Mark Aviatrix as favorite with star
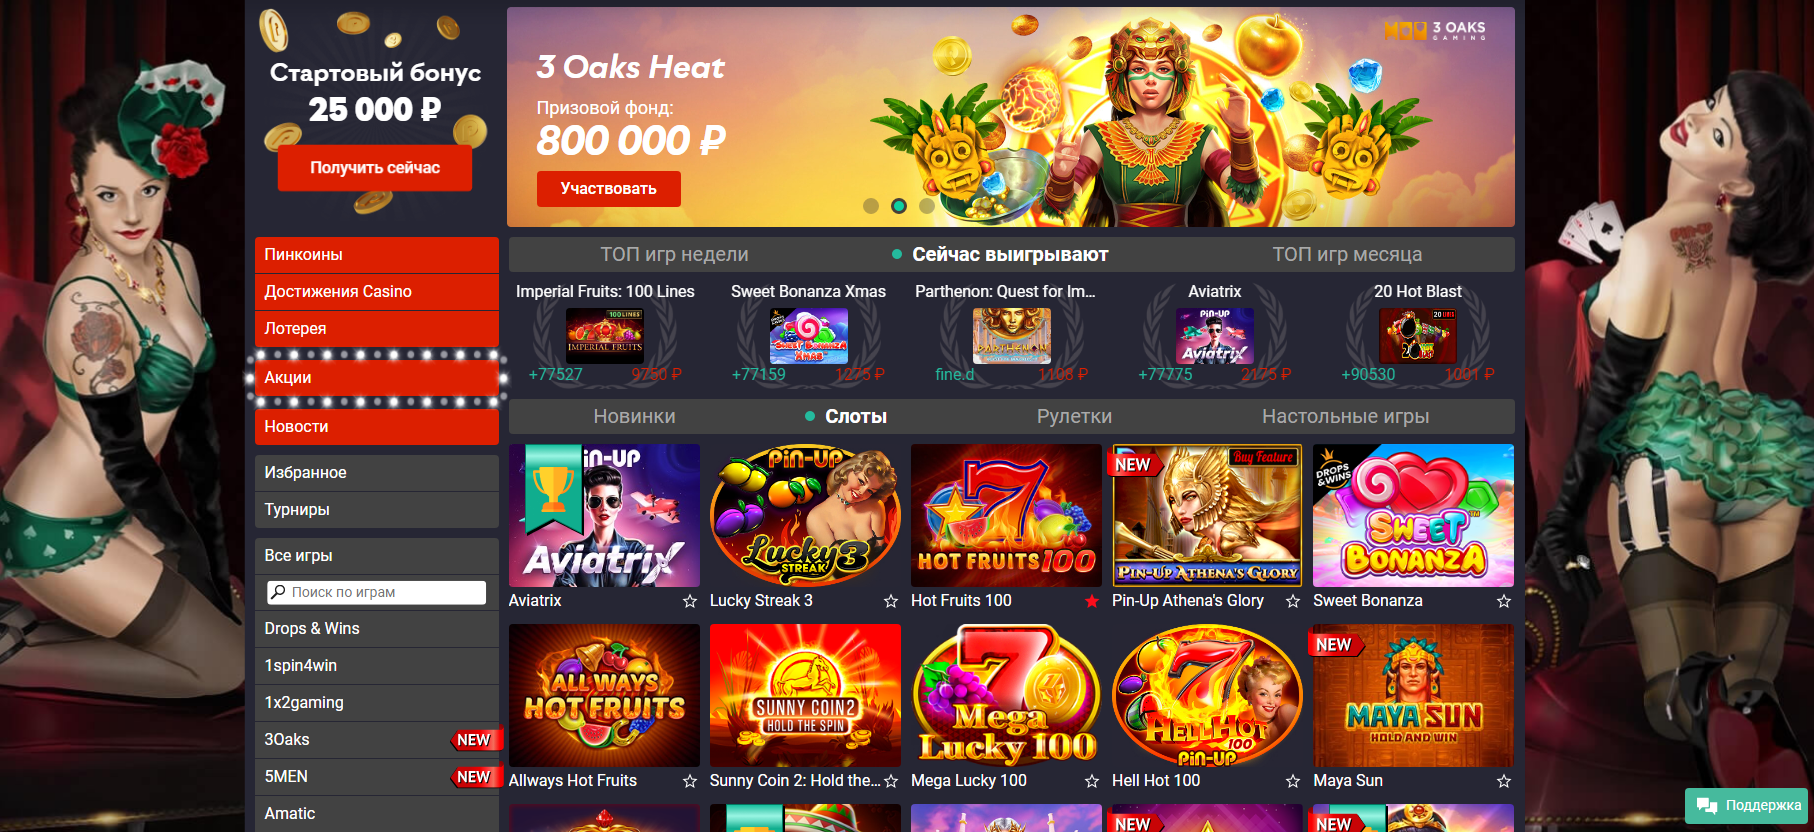The height and width of the screenshot is (832, 1814). point(689,601)
